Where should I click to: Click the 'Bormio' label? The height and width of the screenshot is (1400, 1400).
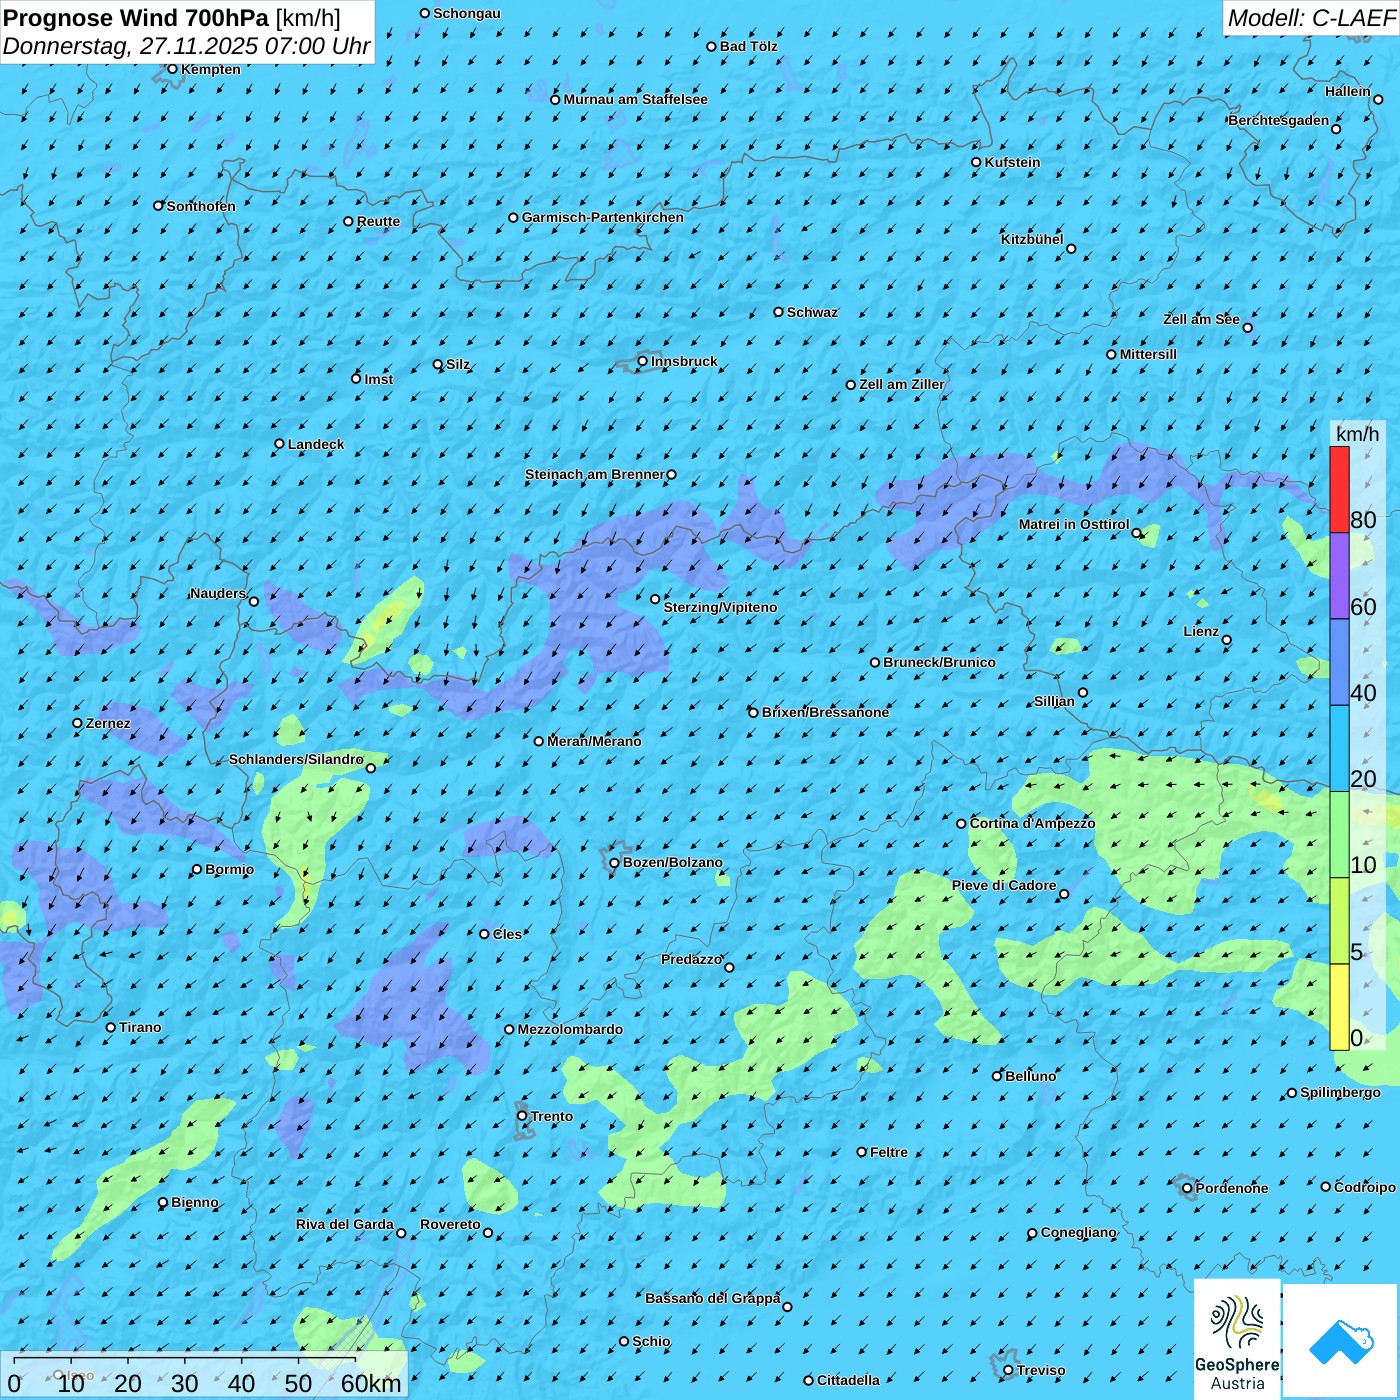[229, 869]
